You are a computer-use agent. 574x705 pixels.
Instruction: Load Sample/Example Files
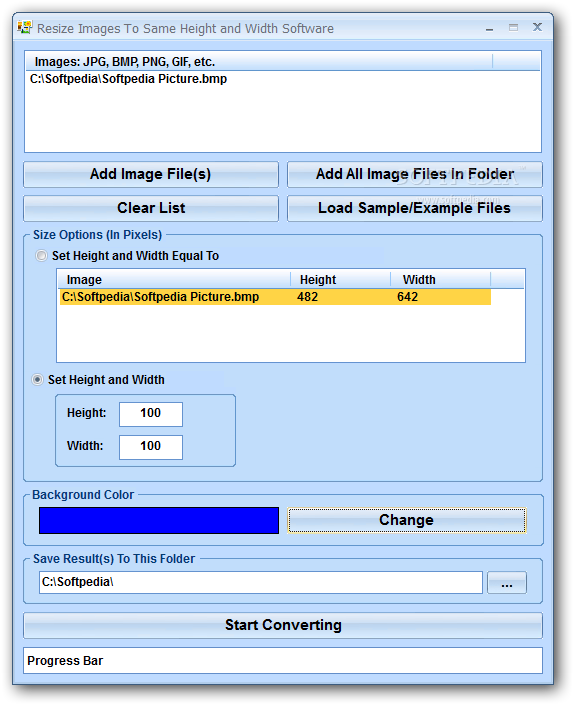coord(414,208)
